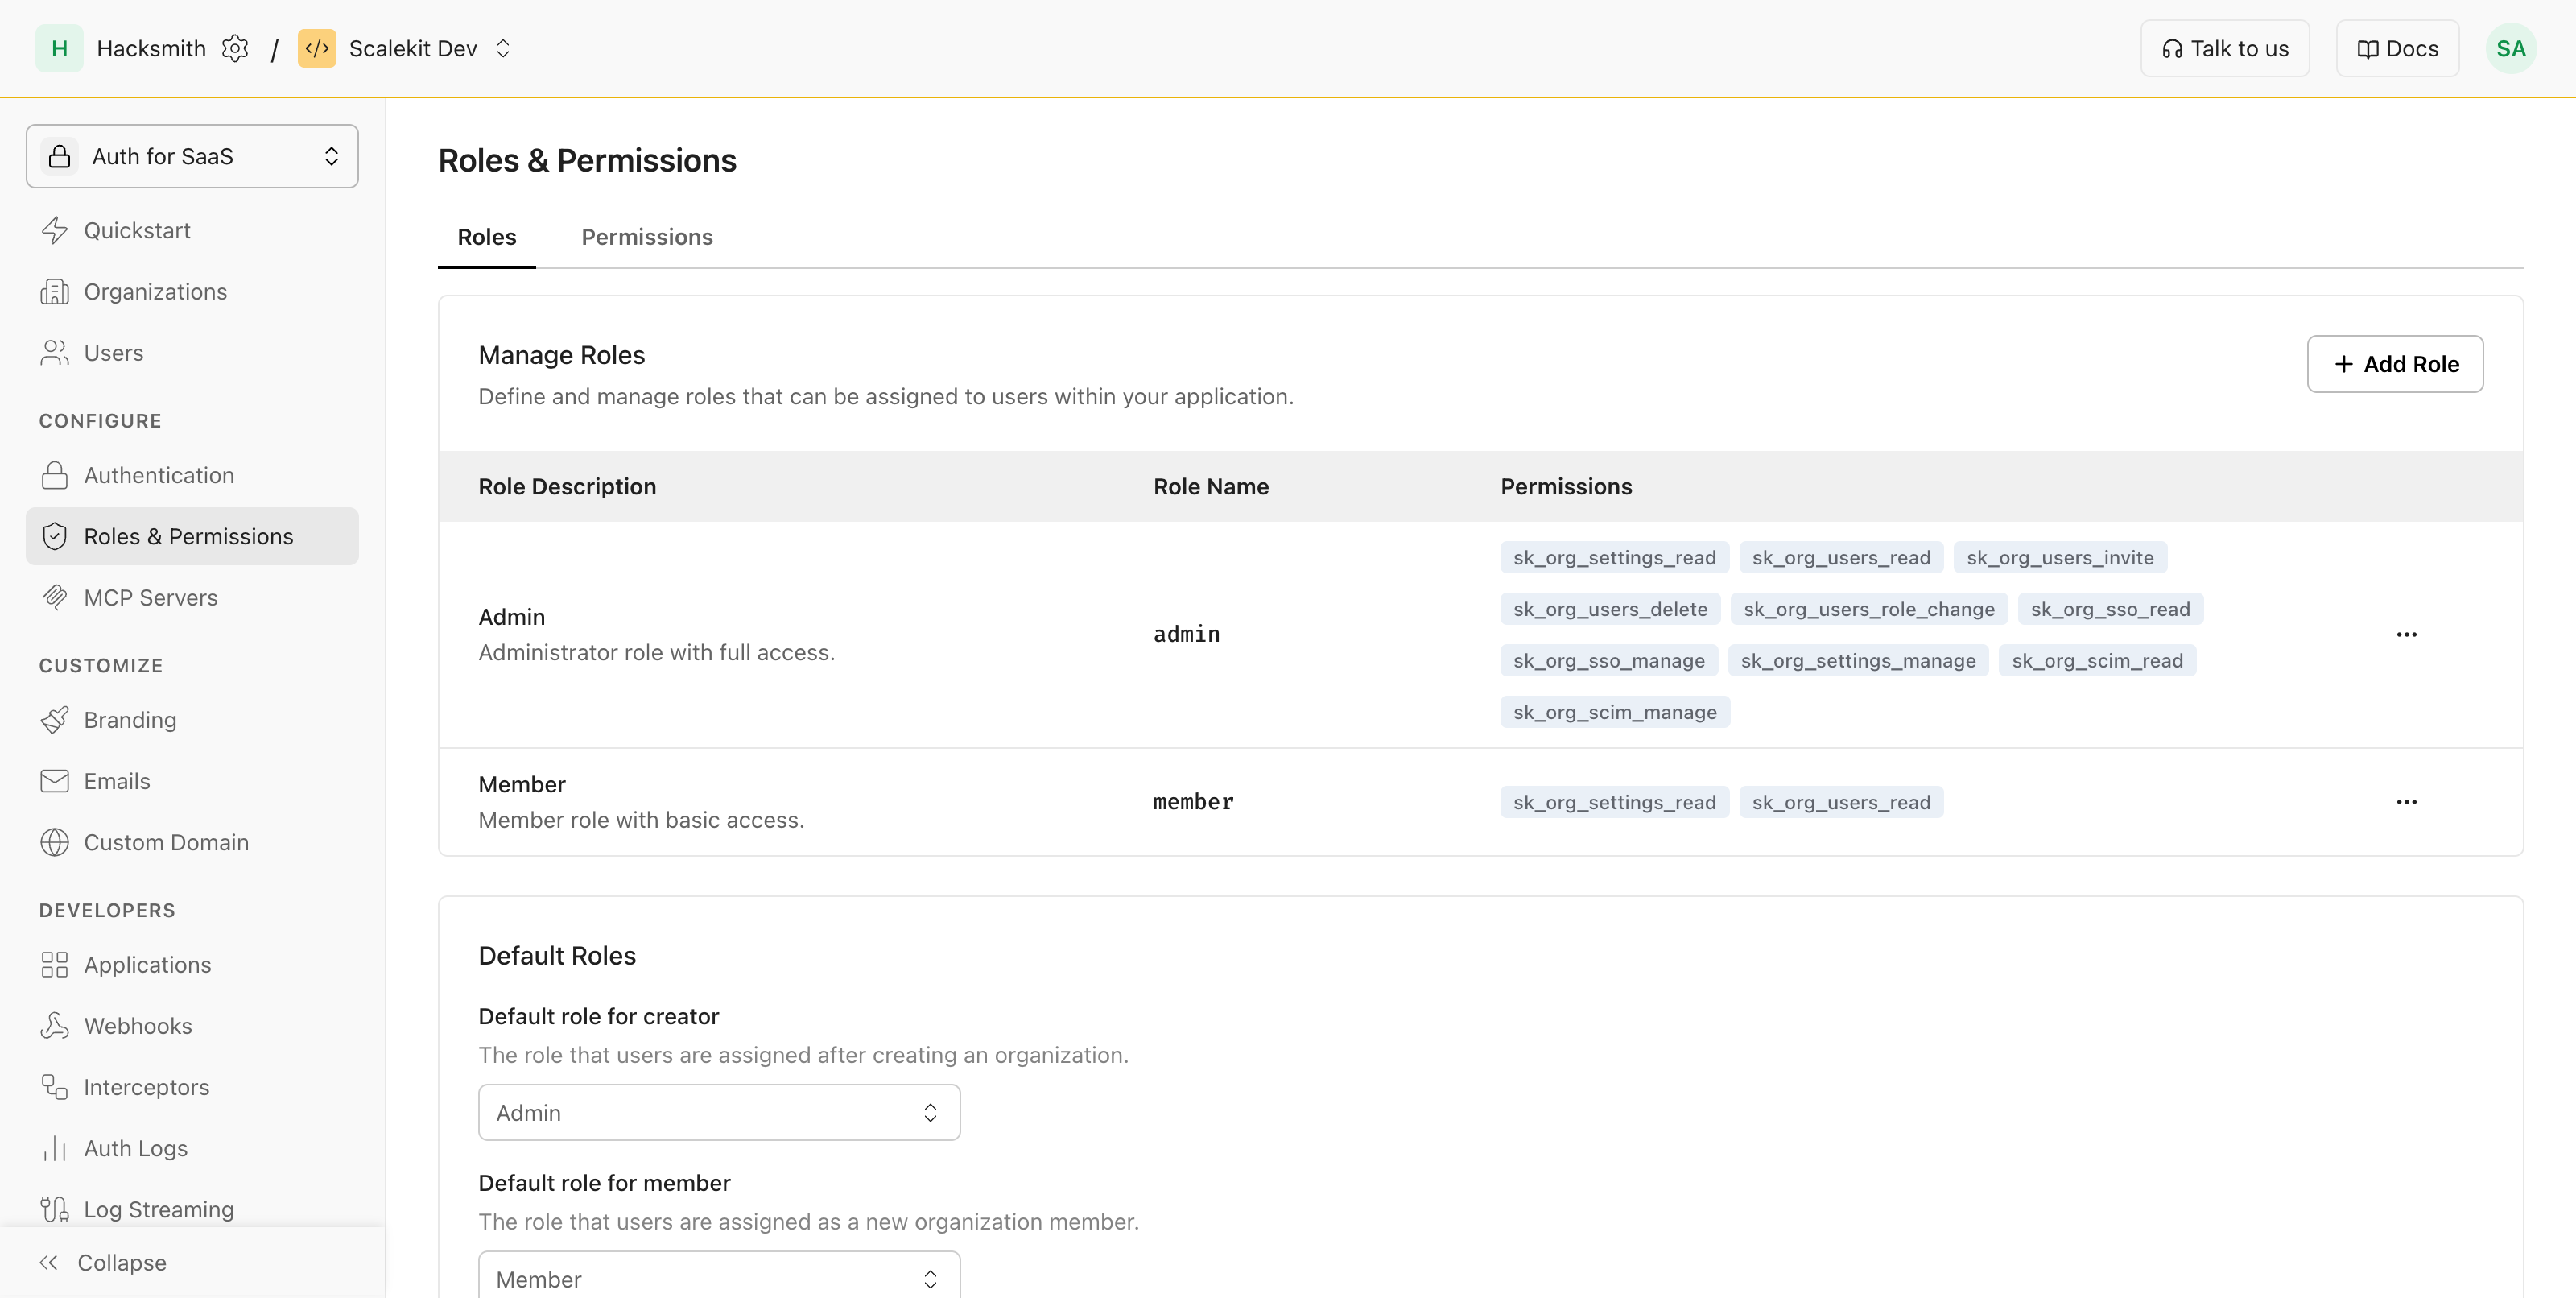Viewport: 2576px width, 1298px height.
Task: Click the Hacksmith green H logo
Action: 59,48
